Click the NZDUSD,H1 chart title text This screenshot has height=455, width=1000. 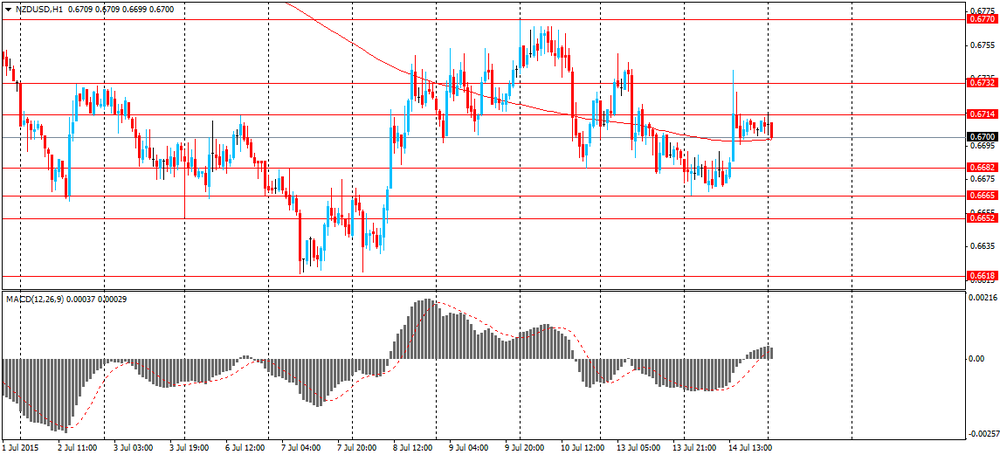click(x=40, y=9)
